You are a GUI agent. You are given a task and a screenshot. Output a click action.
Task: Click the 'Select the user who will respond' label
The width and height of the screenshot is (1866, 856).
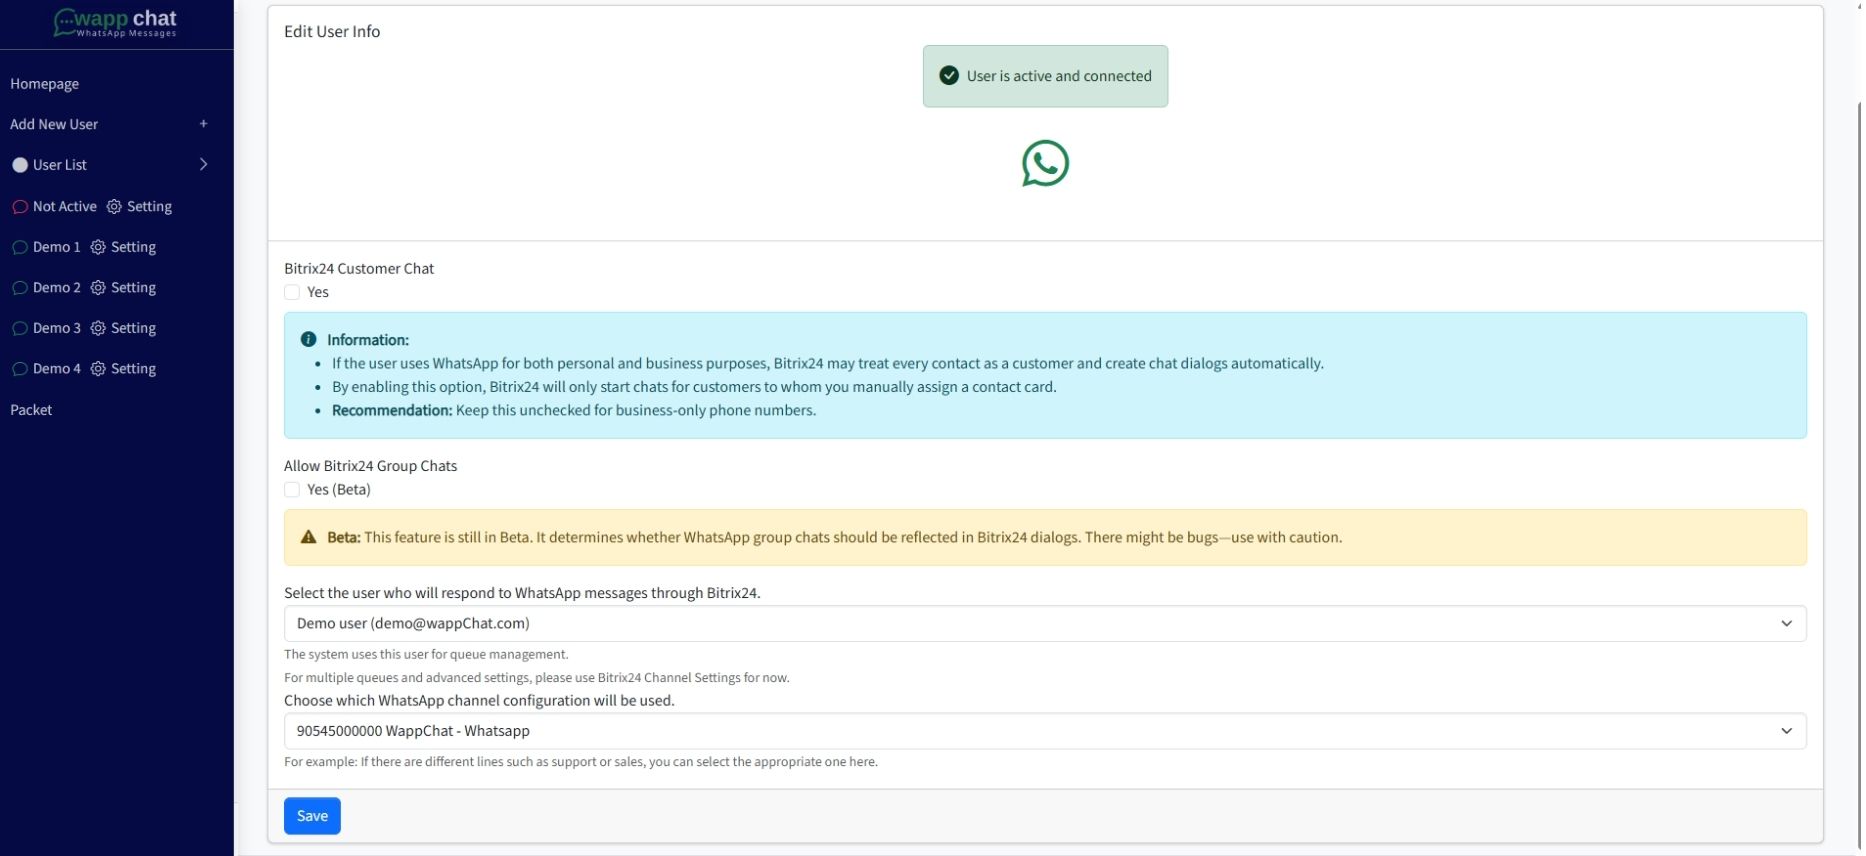(x=522, y=593)
